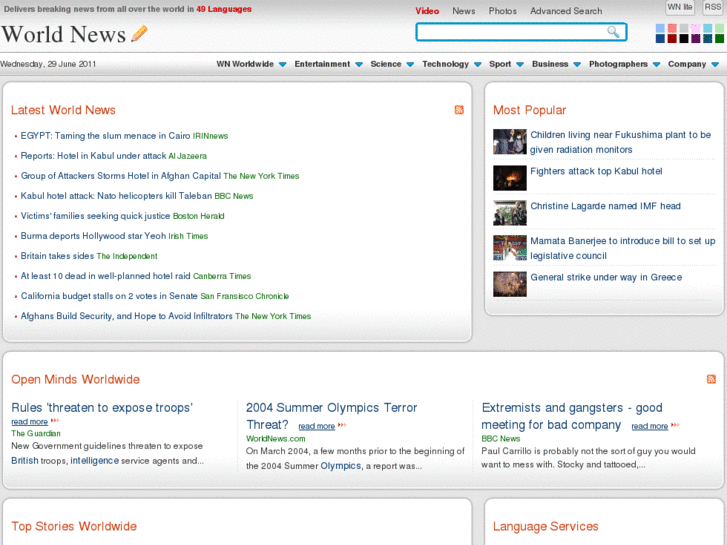Open thumbnail for General strike in Greece
The width and height of the screenshot is (727, 545).
click(510, 284)
